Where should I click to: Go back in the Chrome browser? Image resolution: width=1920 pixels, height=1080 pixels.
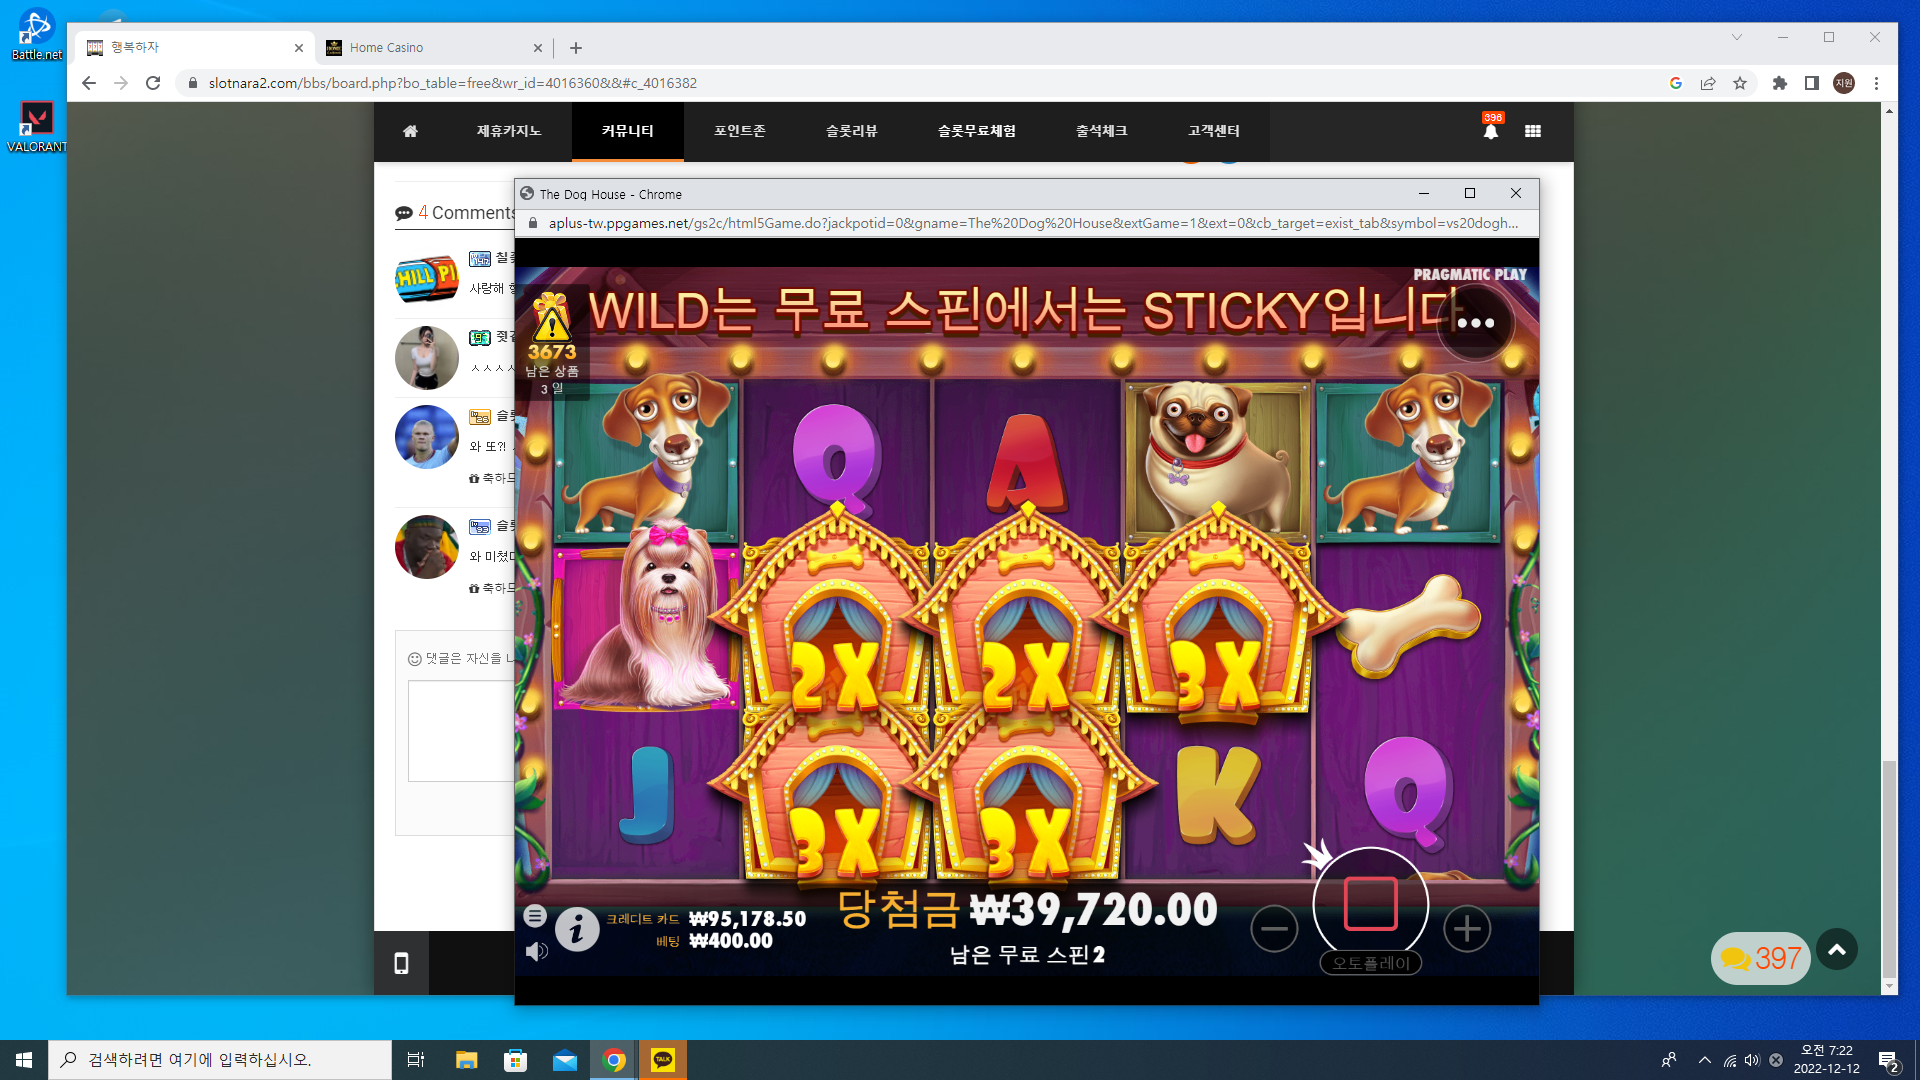point(89,83)
